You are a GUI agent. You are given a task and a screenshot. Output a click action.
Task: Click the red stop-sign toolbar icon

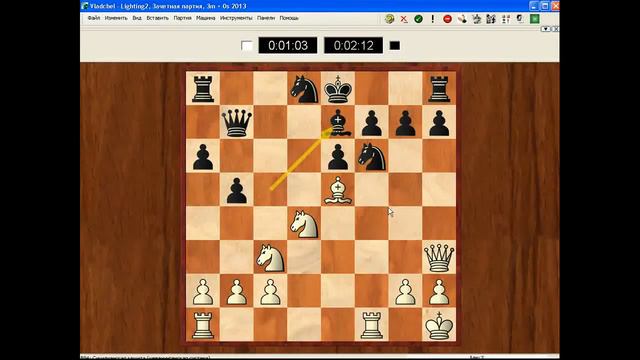pyautogui.click(x=447, y=19)
